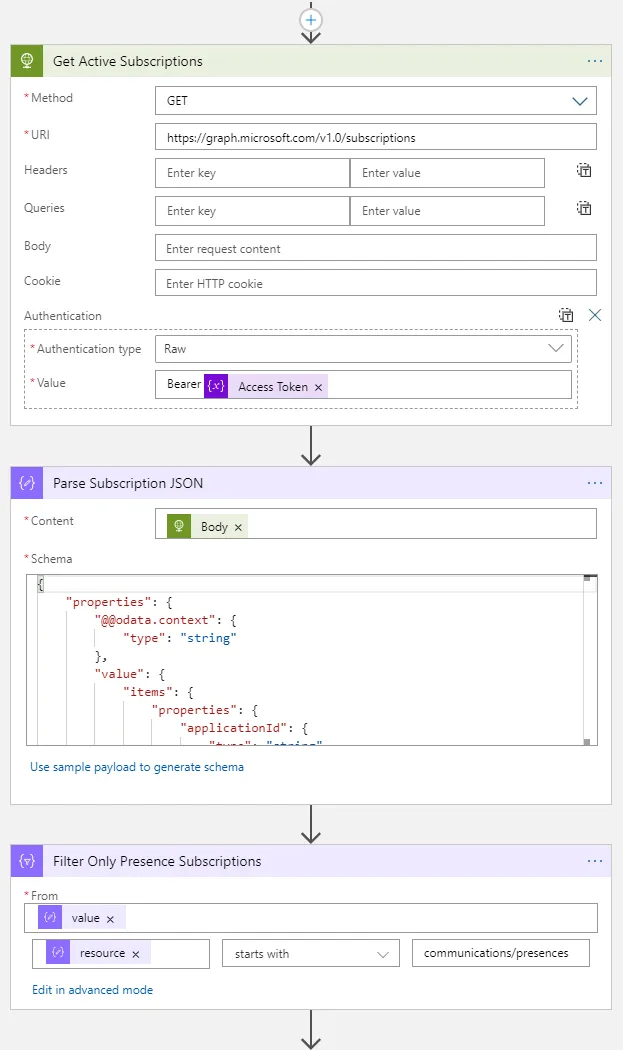Click the Queries Enter value field
Screen dimensions: 623x1050
[447, 211]
